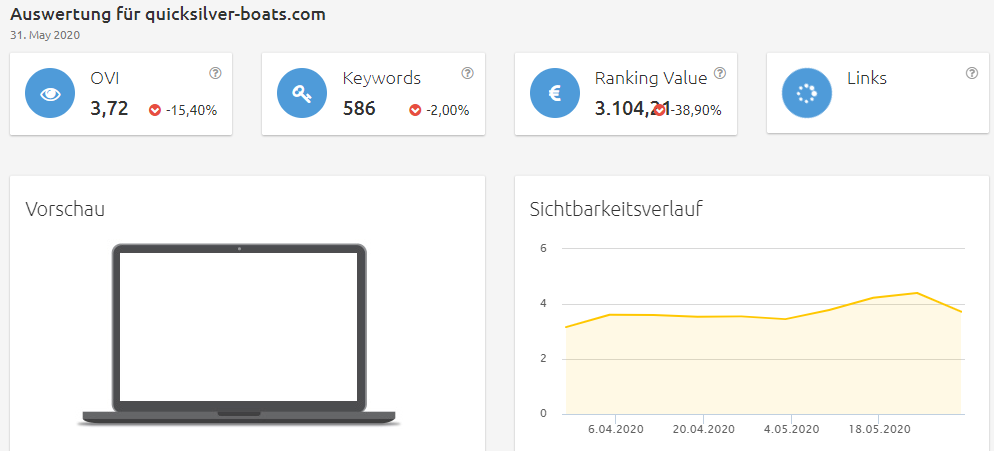The image size is (994, 451).
Task: Click the Ranking Value euro icon
Action: [555, 93]
